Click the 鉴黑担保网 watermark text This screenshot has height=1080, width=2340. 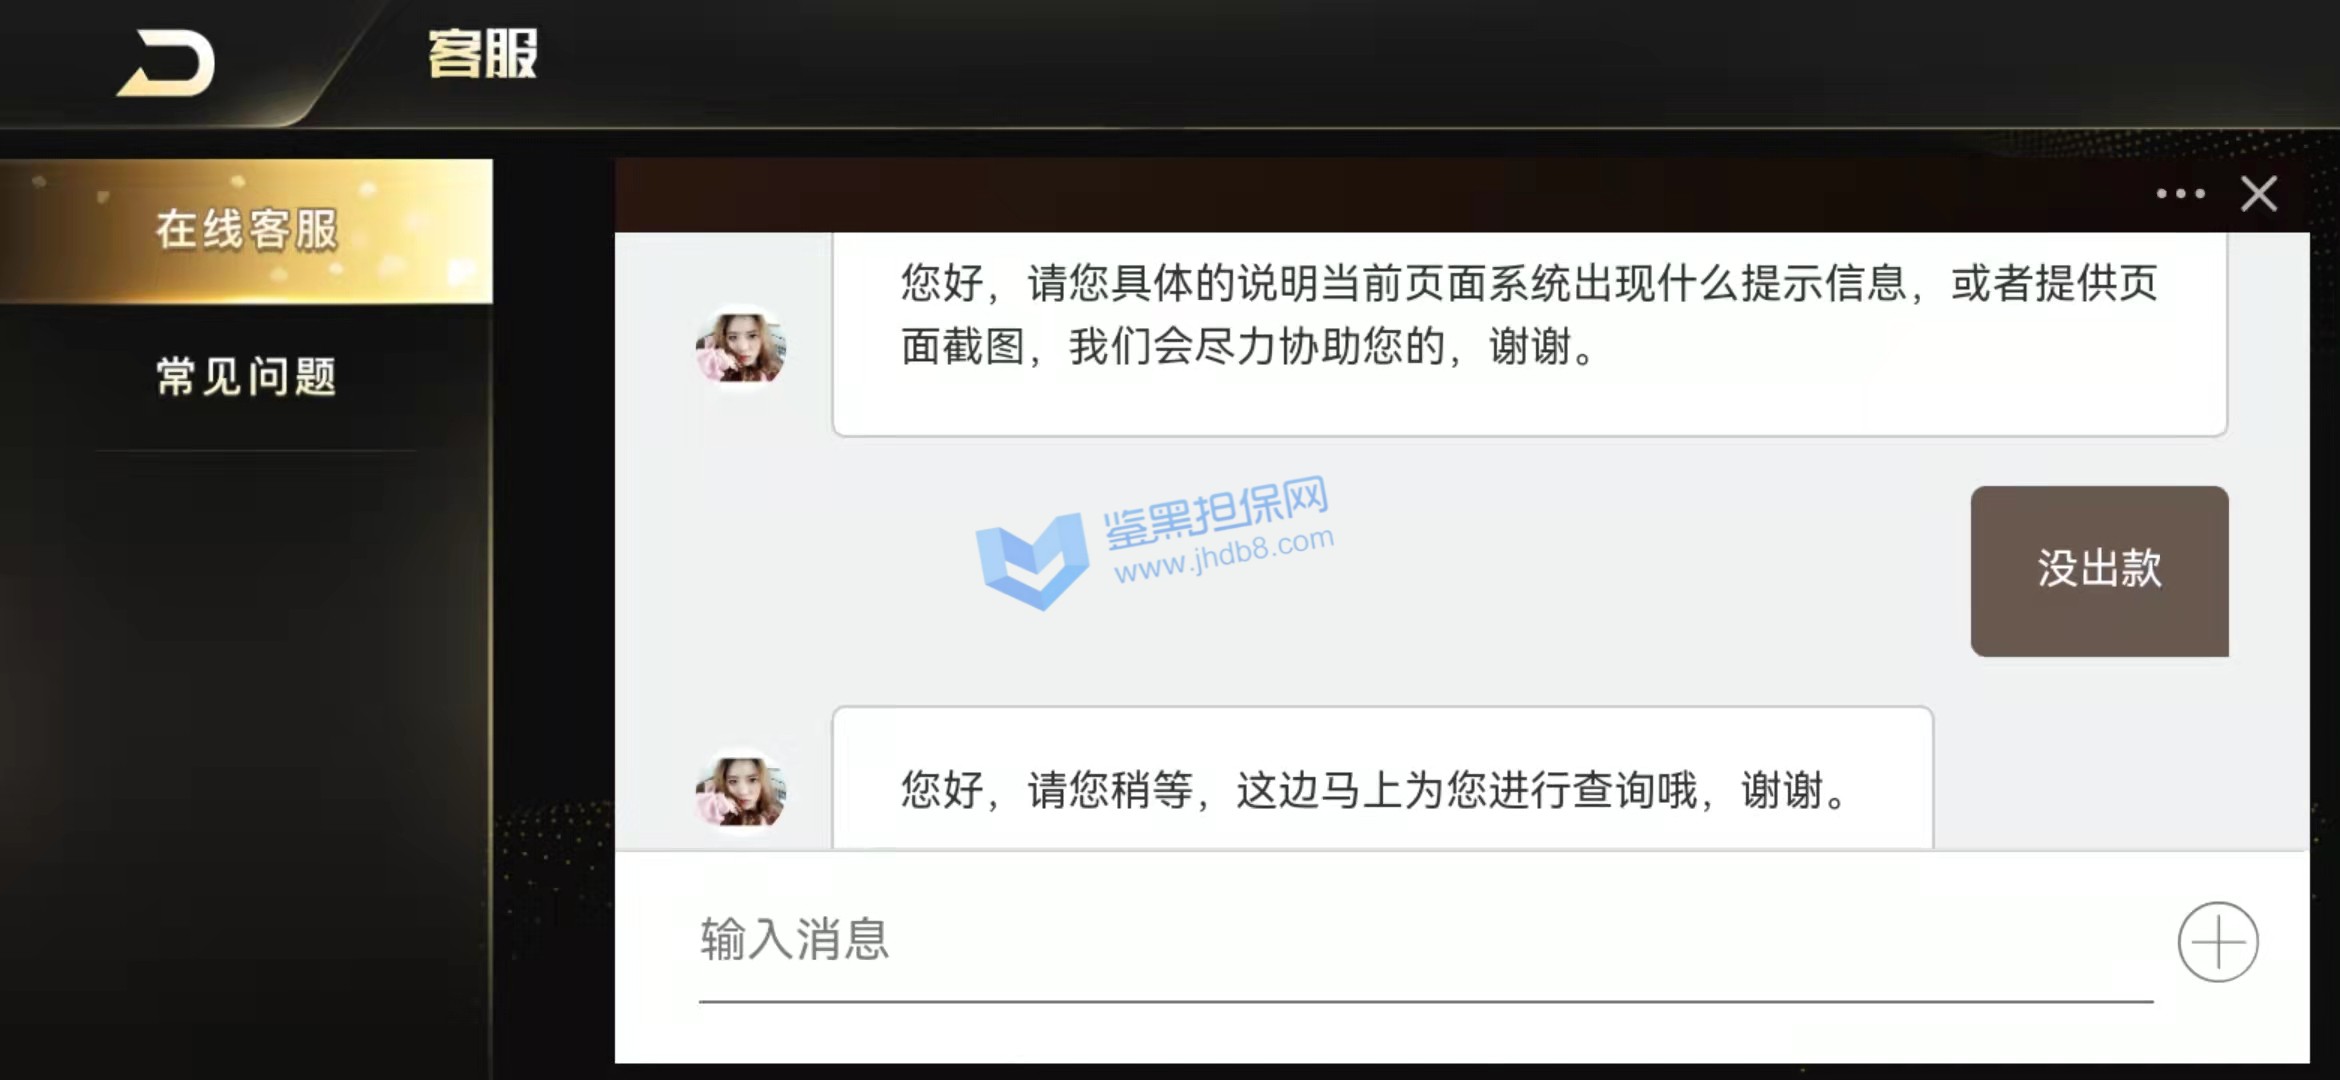[1216, 511]
